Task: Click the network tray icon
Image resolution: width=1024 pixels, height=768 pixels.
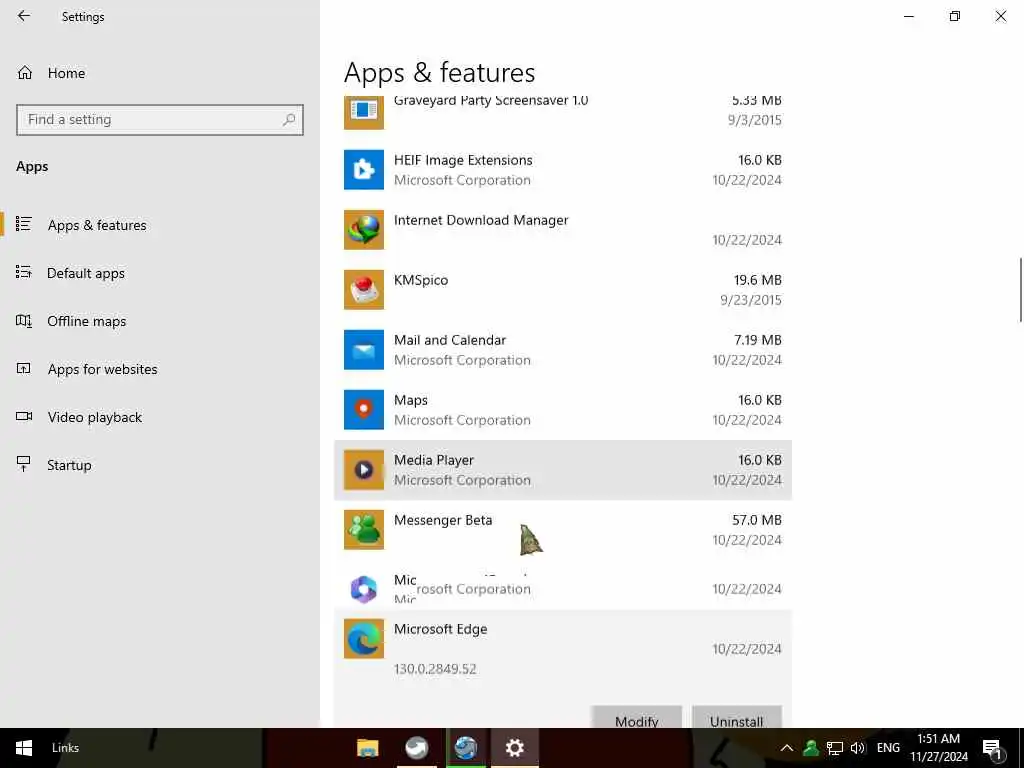Action: tap(835, 748)
